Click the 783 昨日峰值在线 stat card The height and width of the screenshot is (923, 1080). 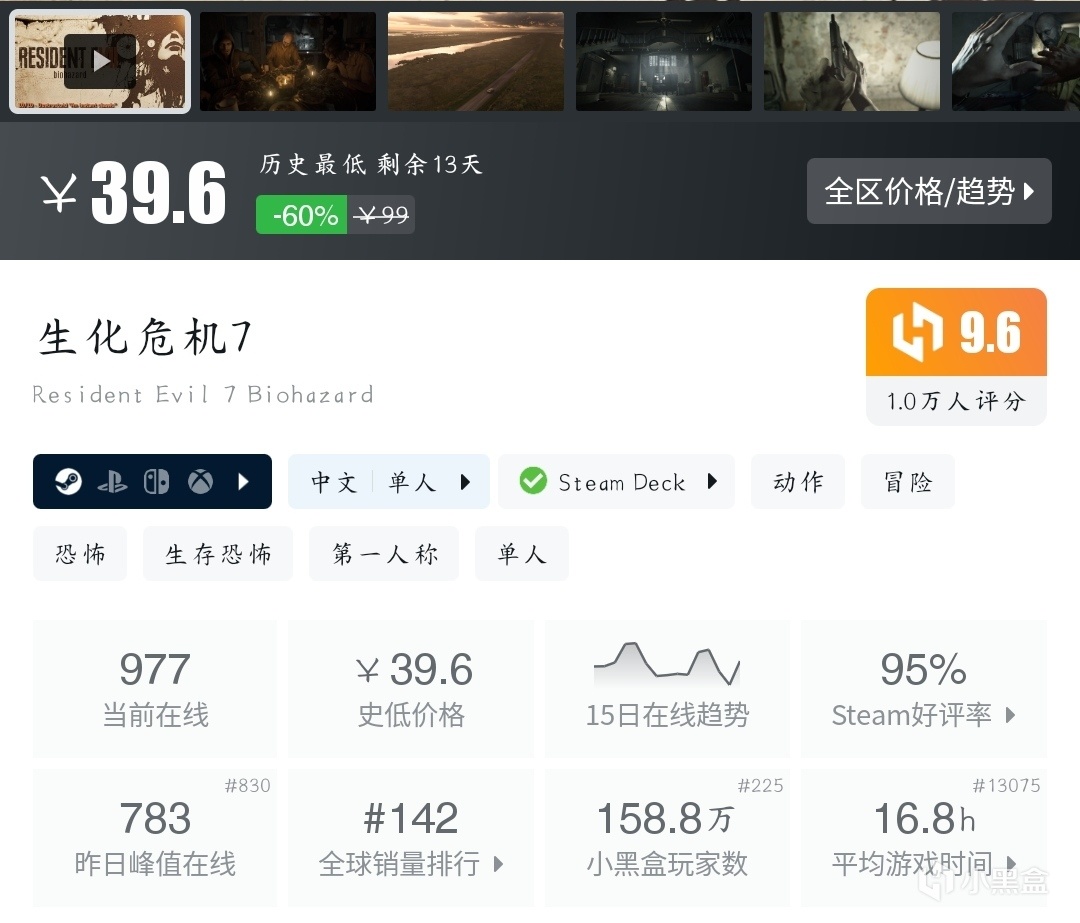tap(155, 838)
